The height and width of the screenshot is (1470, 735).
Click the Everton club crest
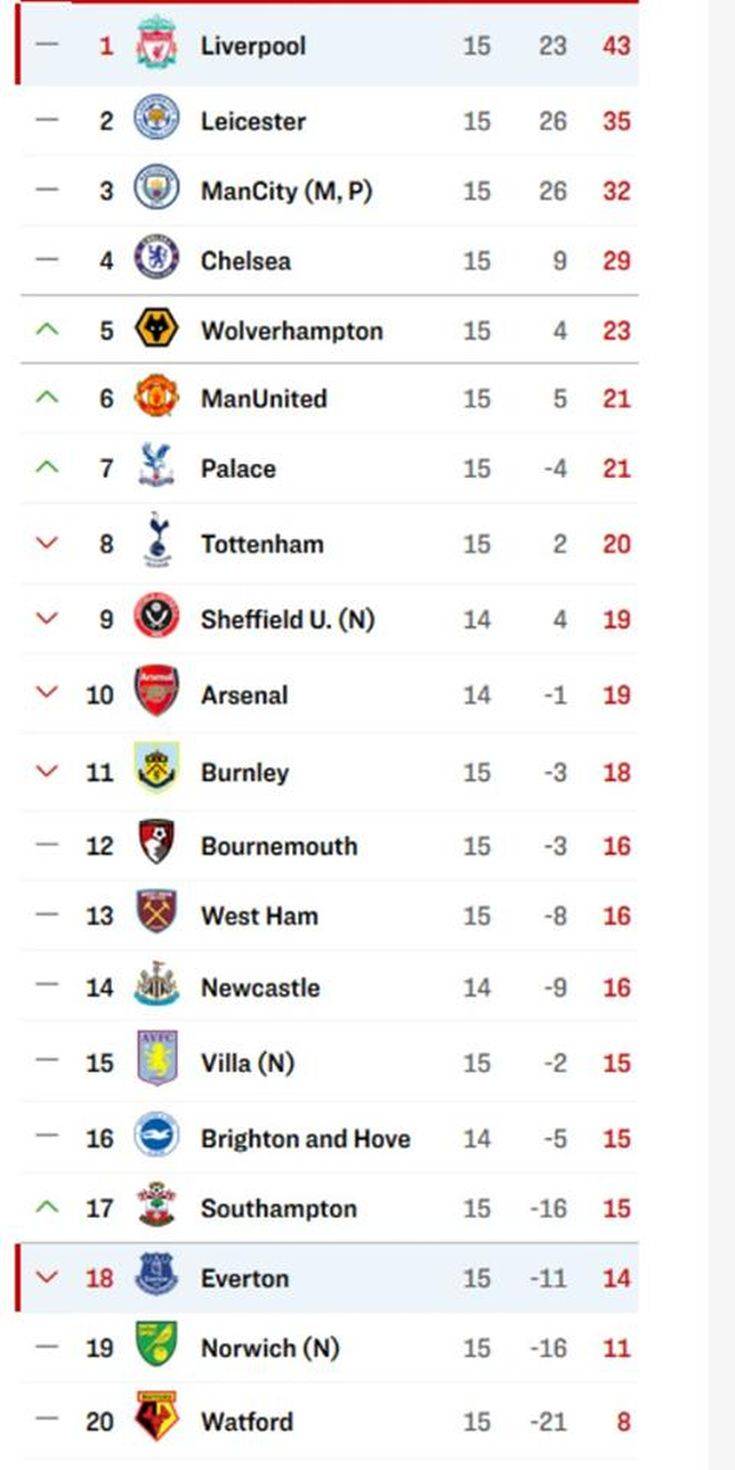157,1275
